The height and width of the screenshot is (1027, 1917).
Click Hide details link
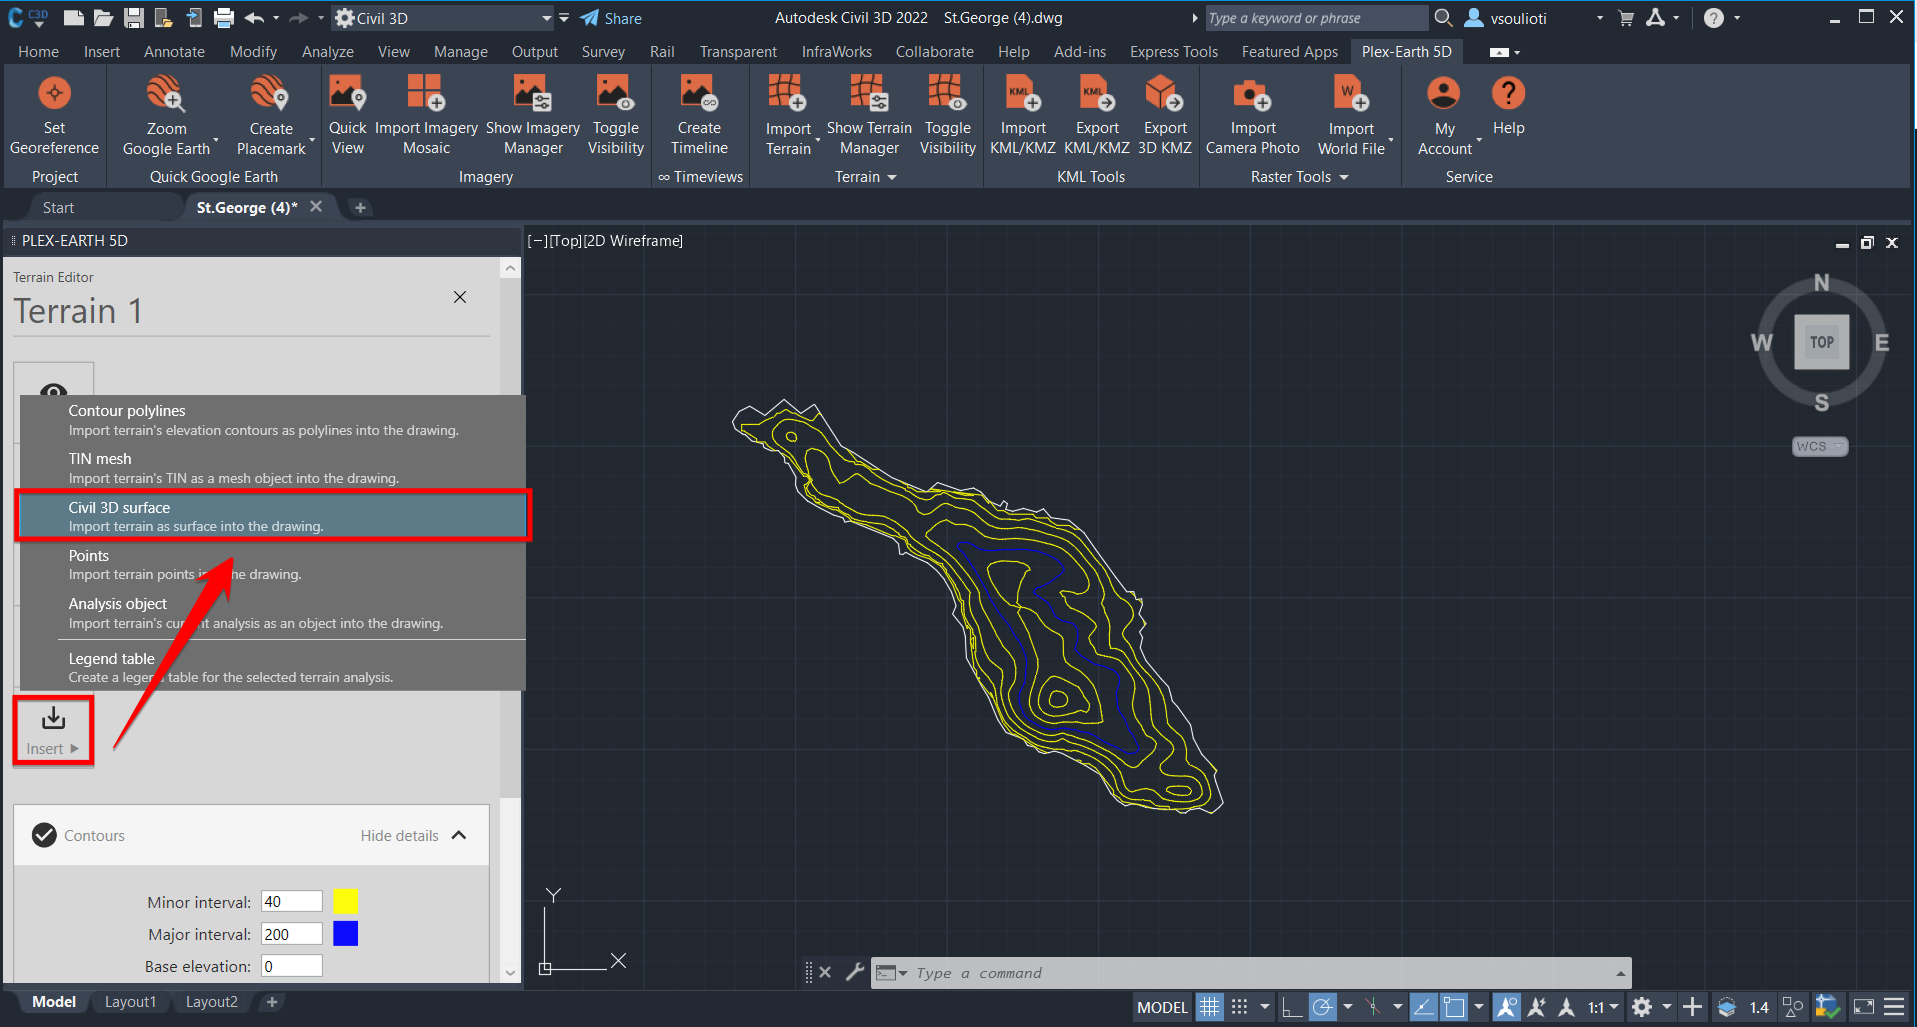point(399,836)
